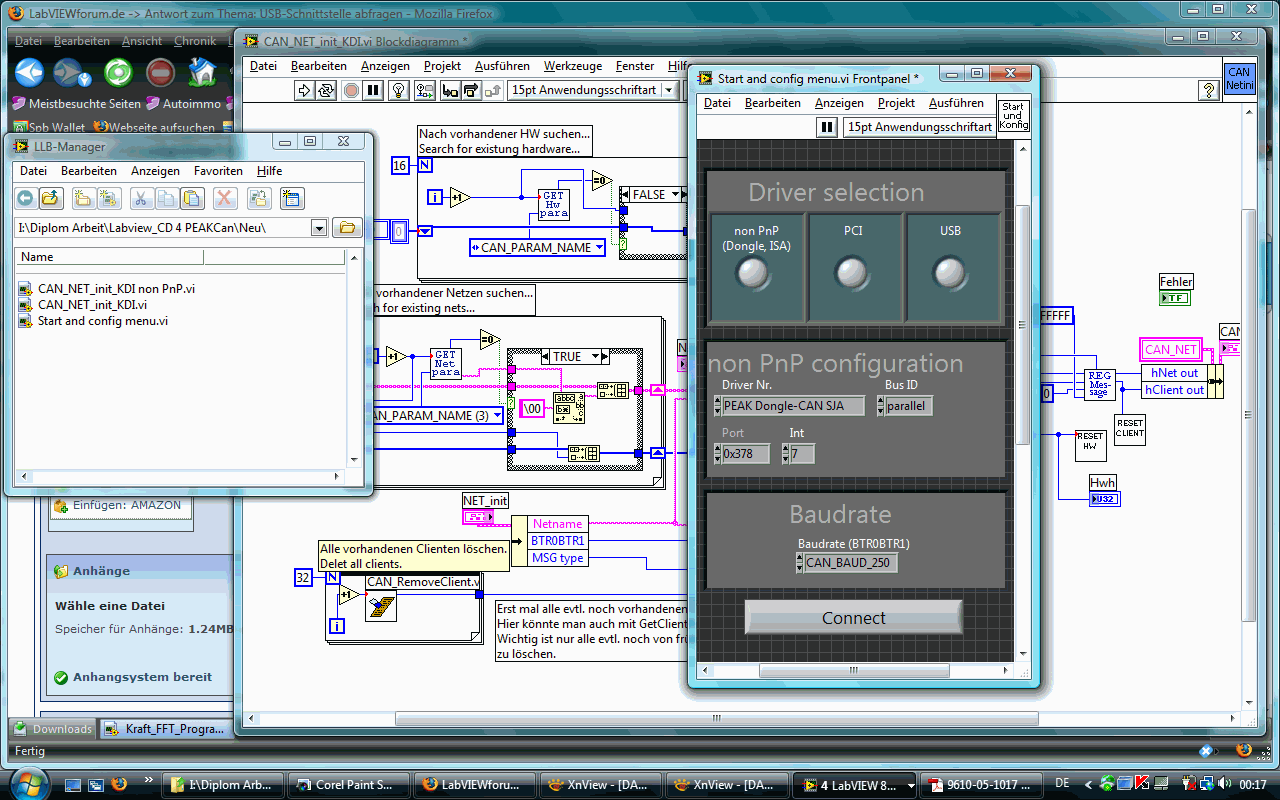Viewport: 1280px width, 800px height.
Task: Select Start and config menu.vi in file list
Action: point(103,321)
